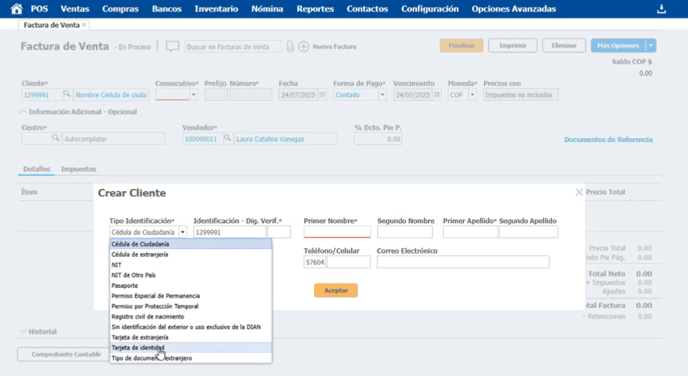
Task: Click the Aceptar button
Action: (x=336, y=290)
